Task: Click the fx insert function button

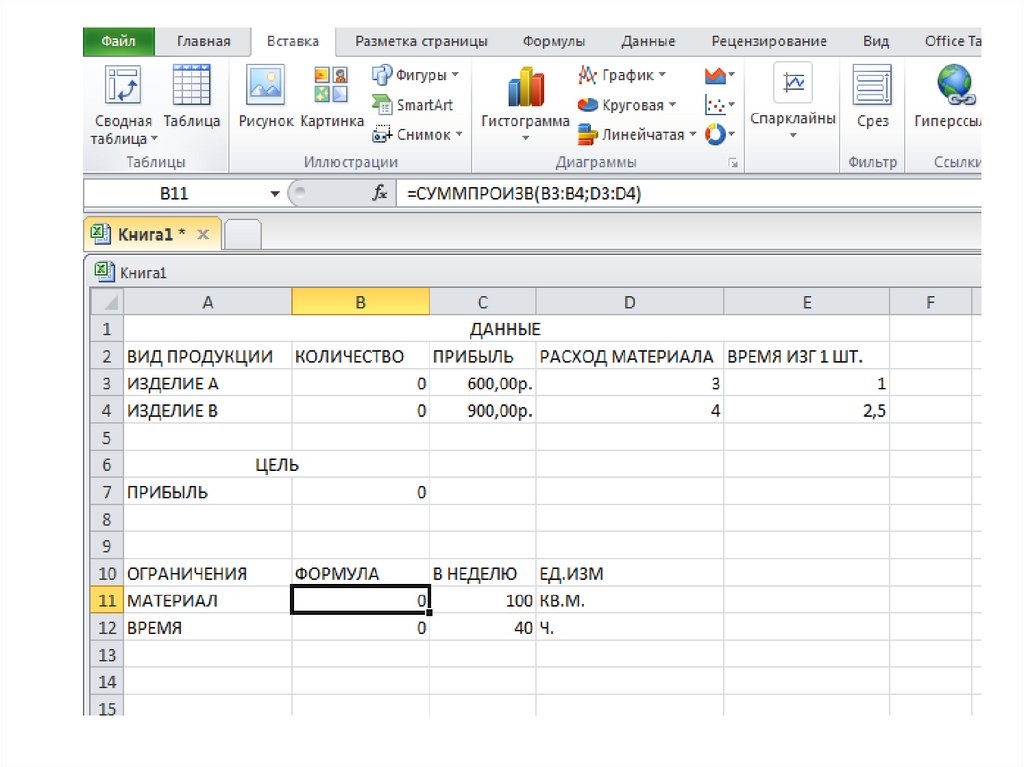Action: [x=380, y=193]
